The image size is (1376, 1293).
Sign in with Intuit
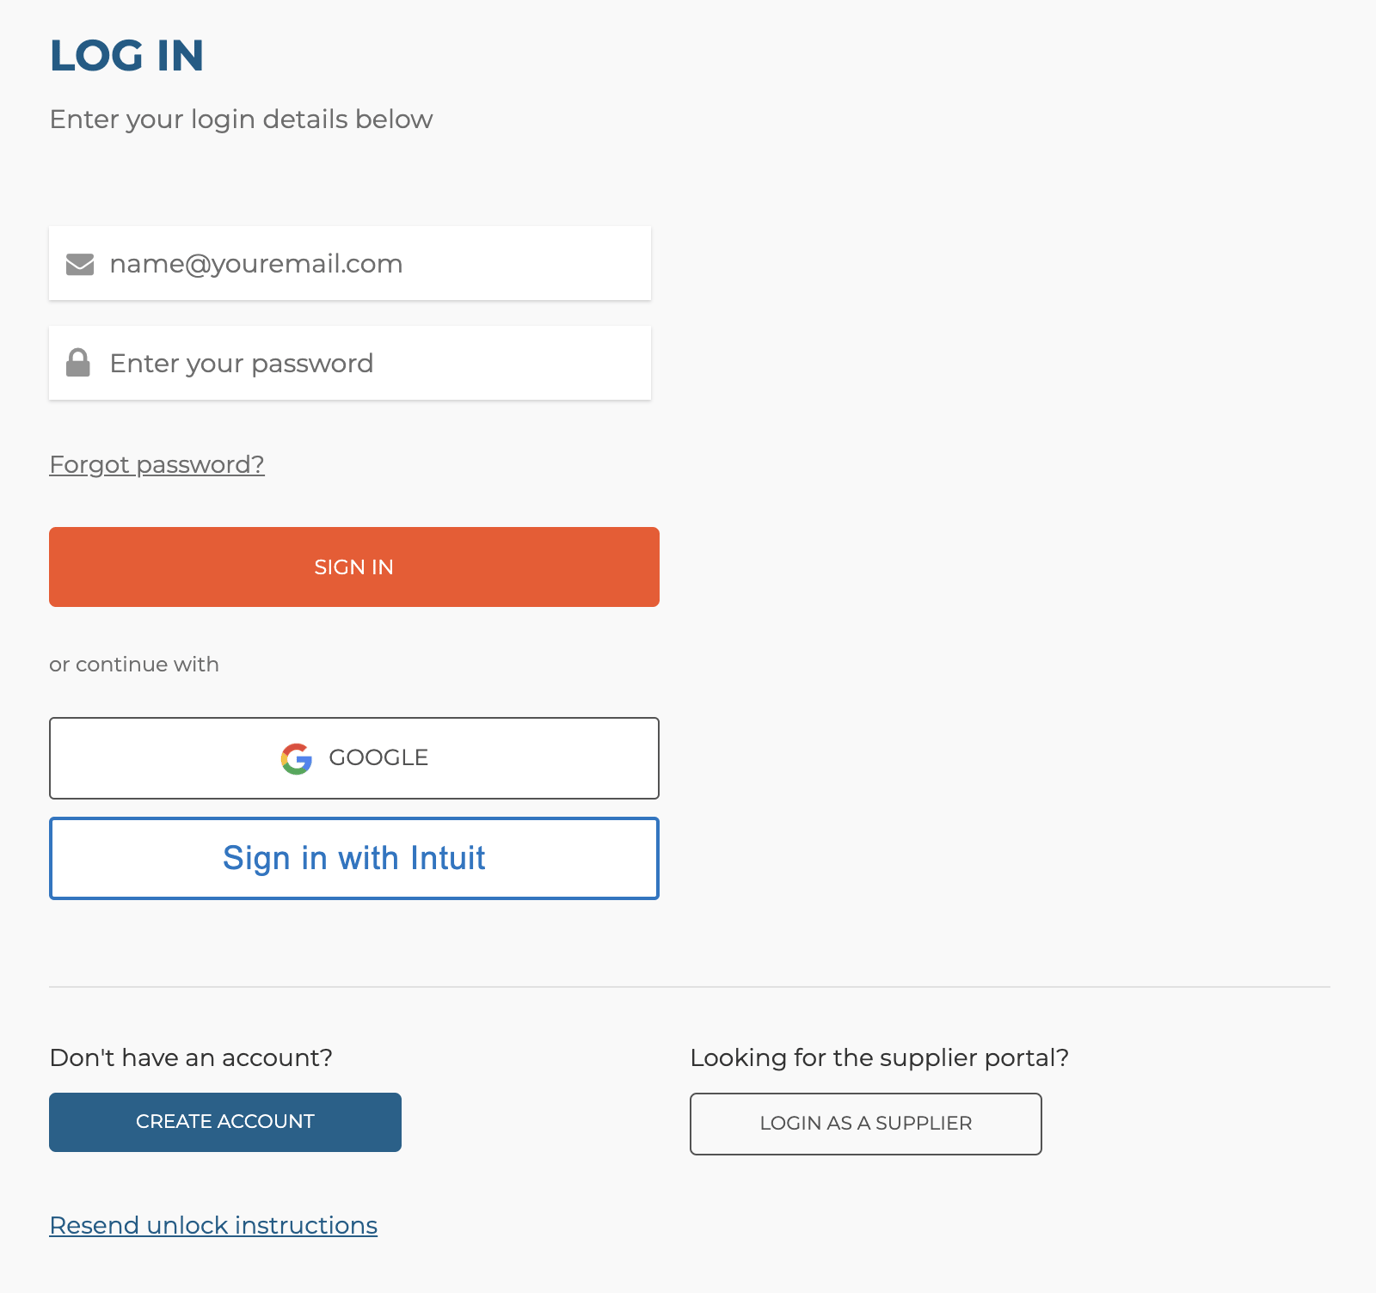click(x=354, y=857)
